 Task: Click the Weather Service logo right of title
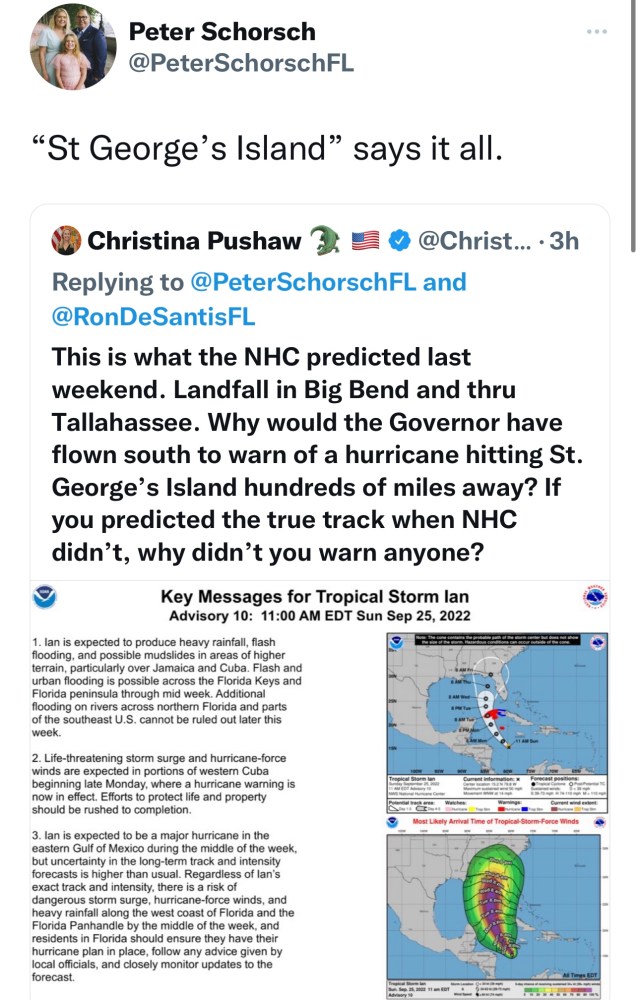point(594,597)
